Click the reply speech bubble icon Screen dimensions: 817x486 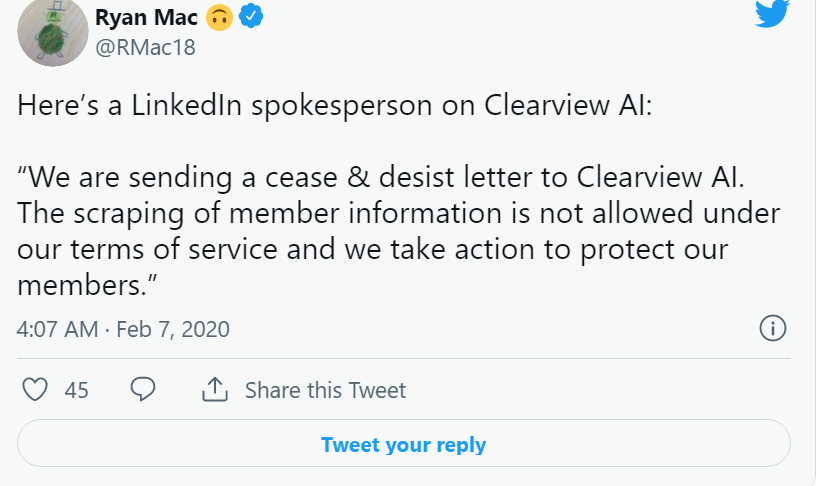[143, 389]
